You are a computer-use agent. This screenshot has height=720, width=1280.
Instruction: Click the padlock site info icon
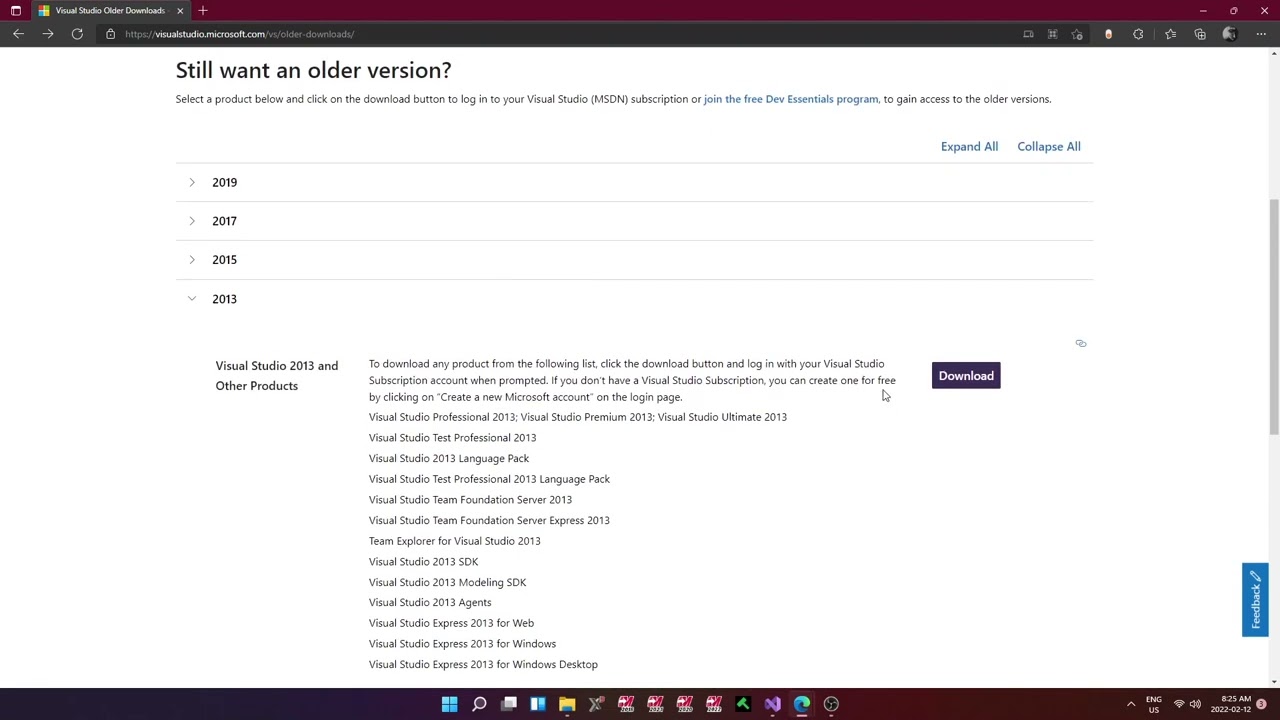111,34
